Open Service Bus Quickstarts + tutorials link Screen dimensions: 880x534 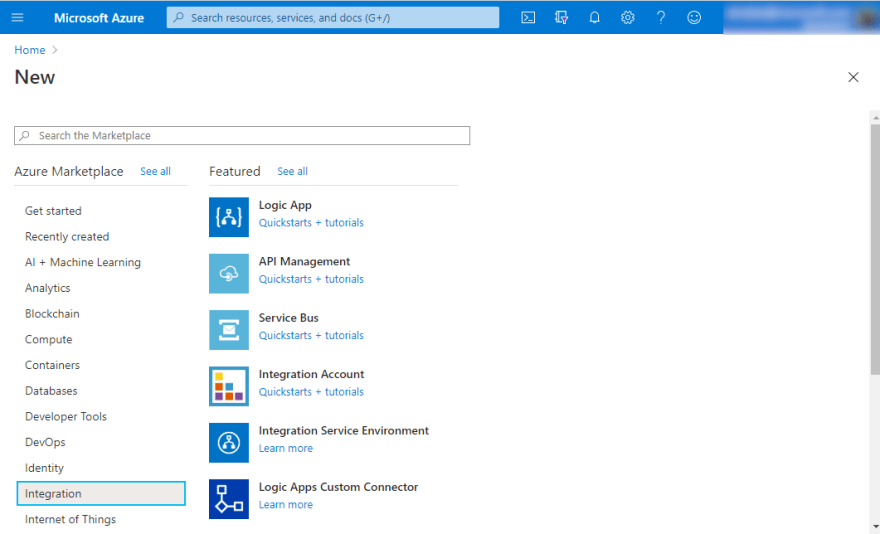[311, 335]
